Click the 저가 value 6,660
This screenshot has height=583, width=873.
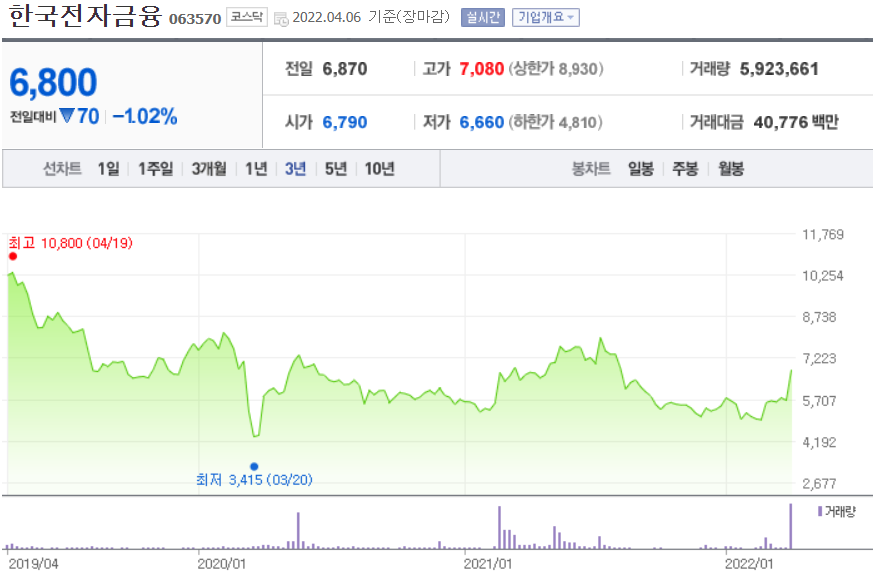482,122
